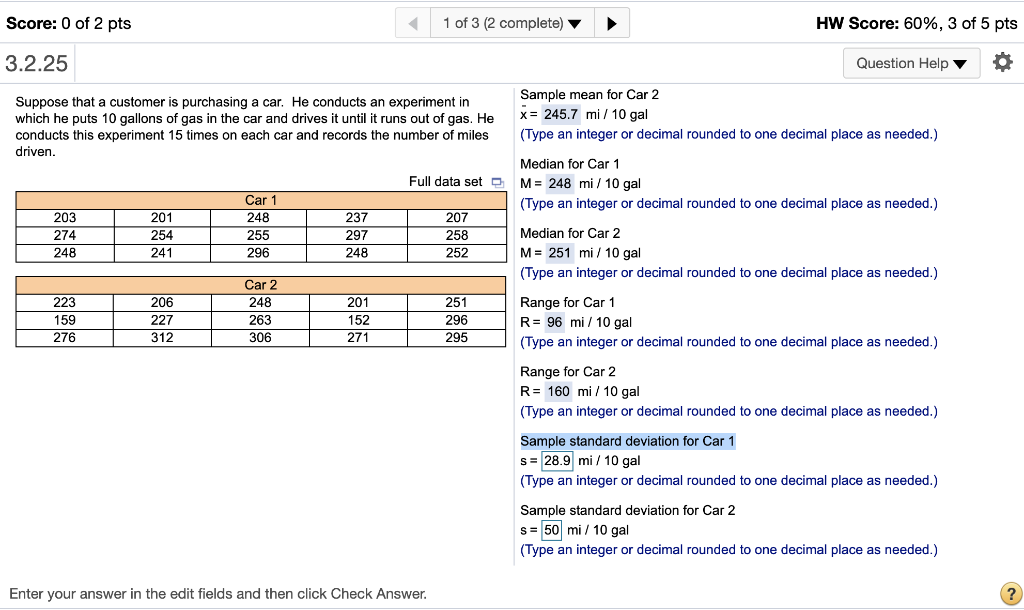
Task: Click the 'HW Score: 60%, 3 of 5 pts' text
Action: 916,24
